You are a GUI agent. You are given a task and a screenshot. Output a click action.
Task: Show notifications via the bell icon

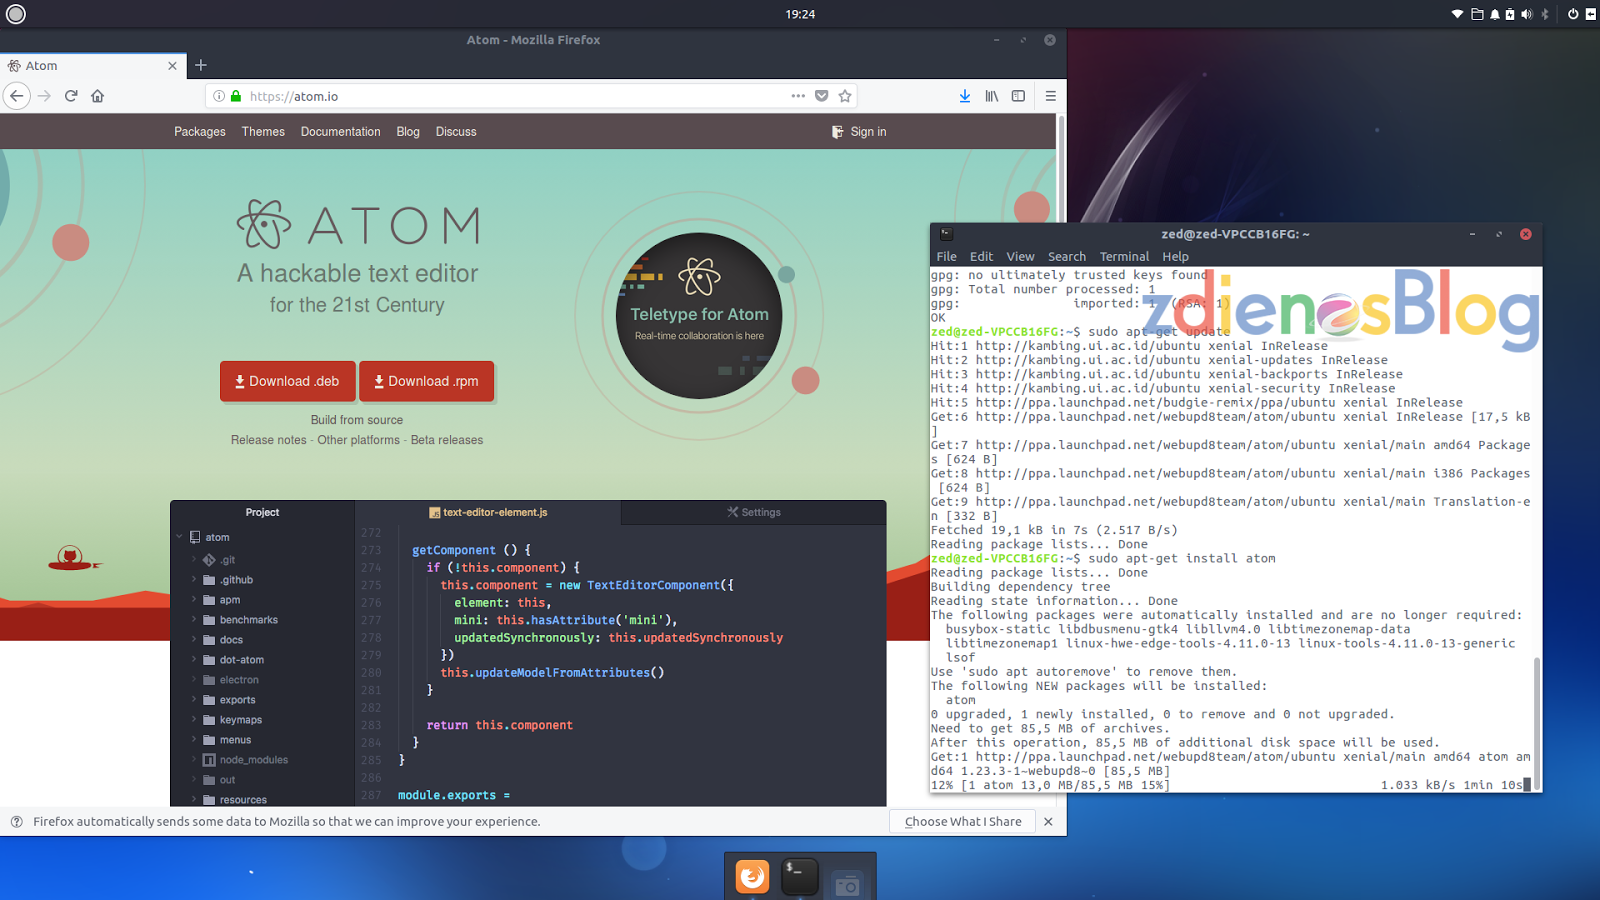click(1495, 14)
